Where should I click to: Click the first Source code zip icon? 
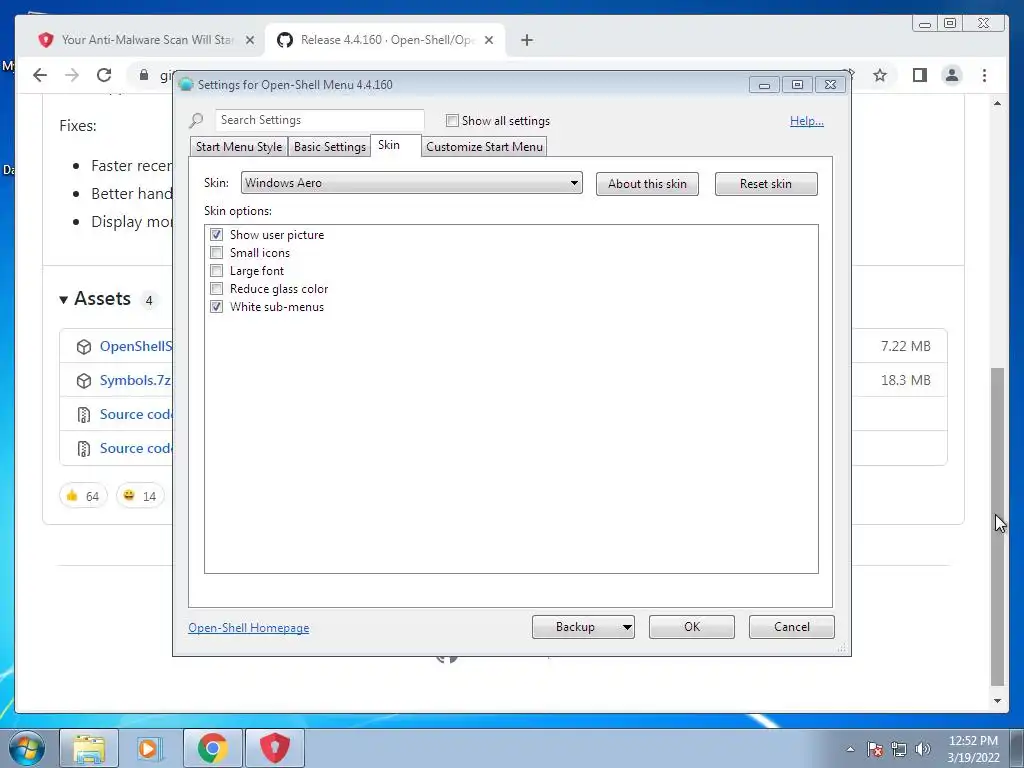(x=84, y=415)
